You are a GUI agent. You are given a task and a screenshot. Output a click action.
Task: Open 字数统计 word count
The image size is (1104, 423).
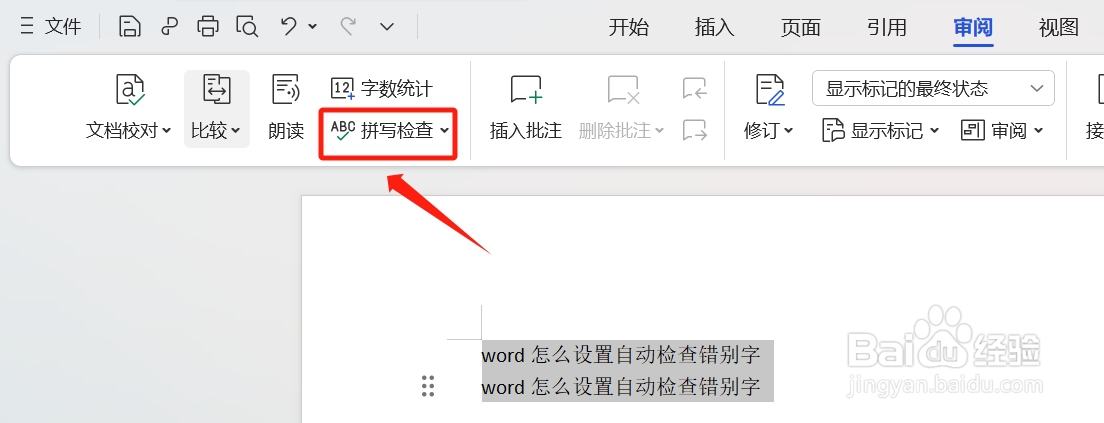(382, 89)
